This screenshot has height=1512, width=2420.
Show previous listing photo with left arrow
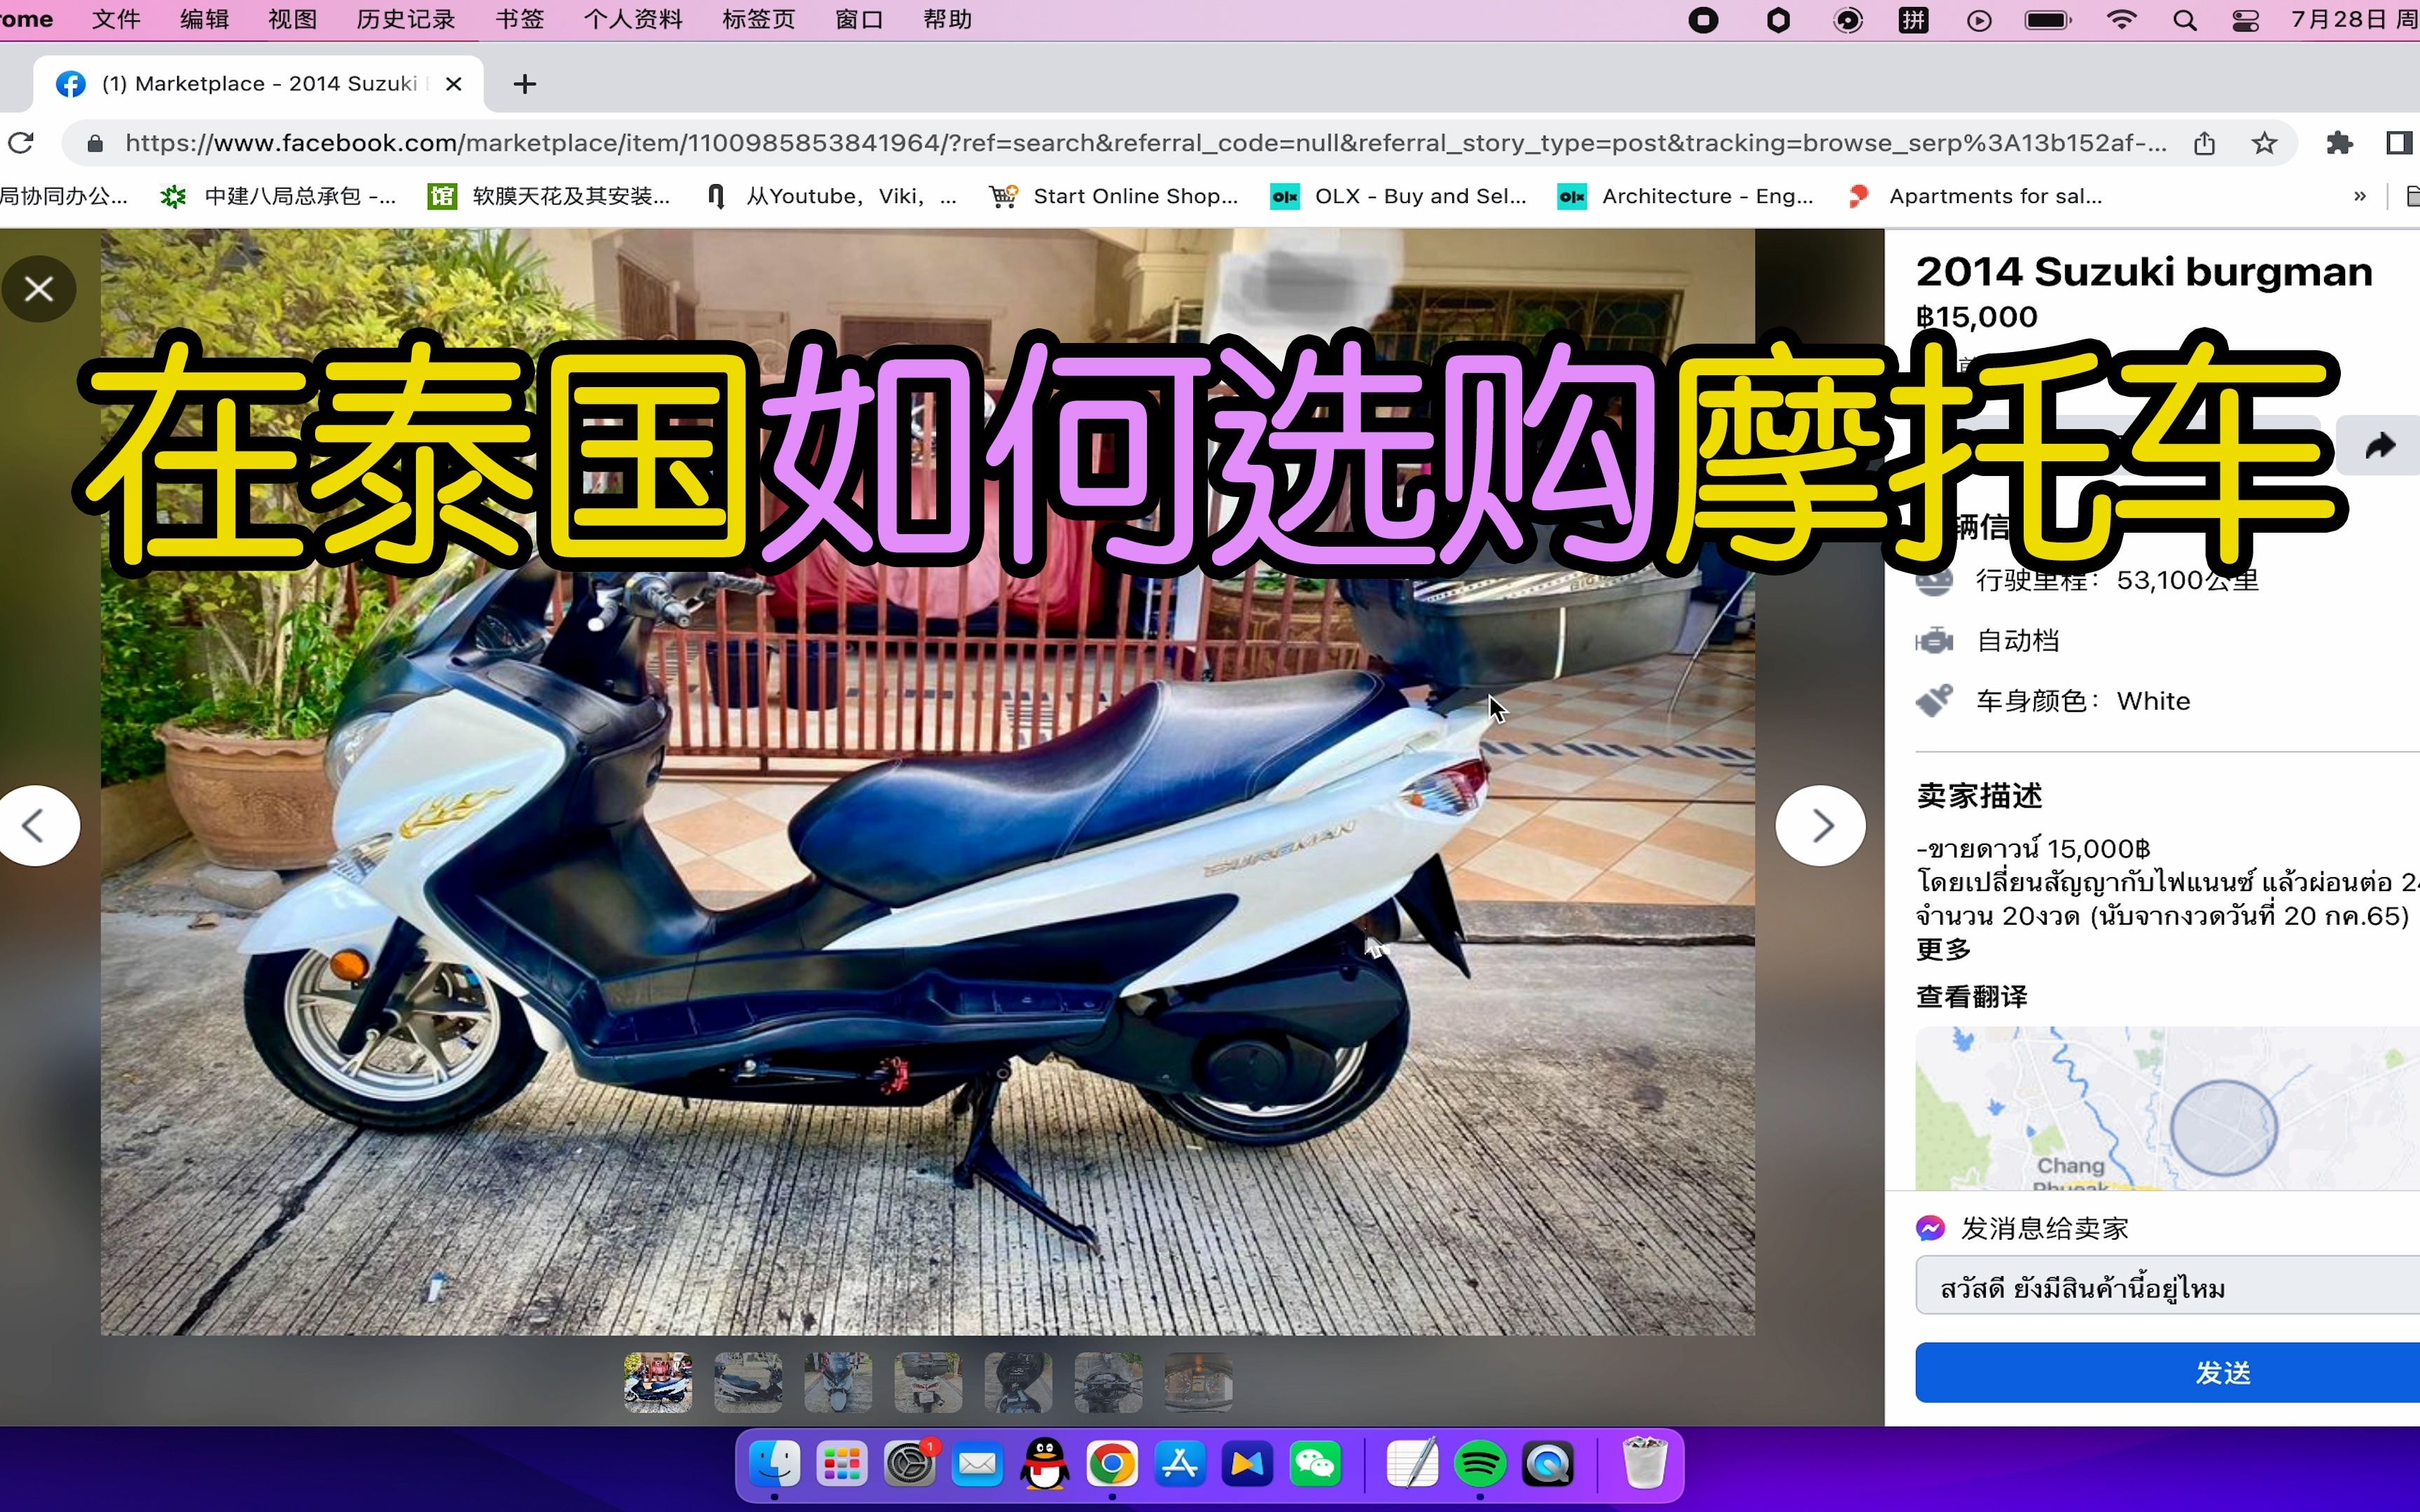pyautogui.click(x=35, y=826)
